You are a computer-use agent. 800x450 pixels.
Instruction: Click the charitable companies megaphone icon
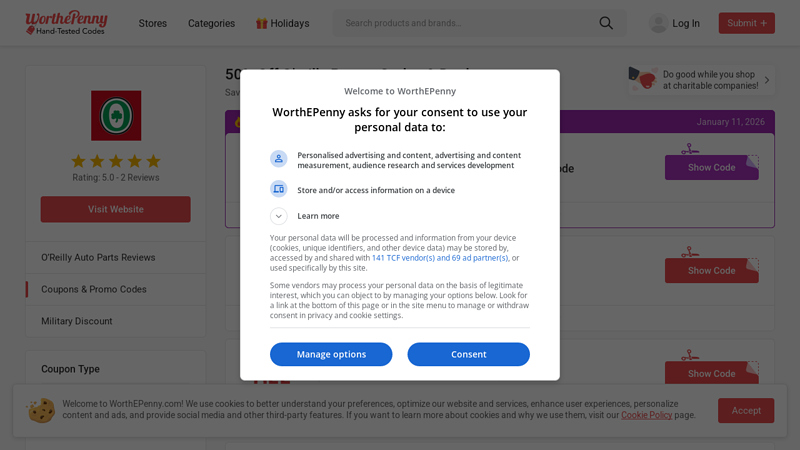pos(643,80)
